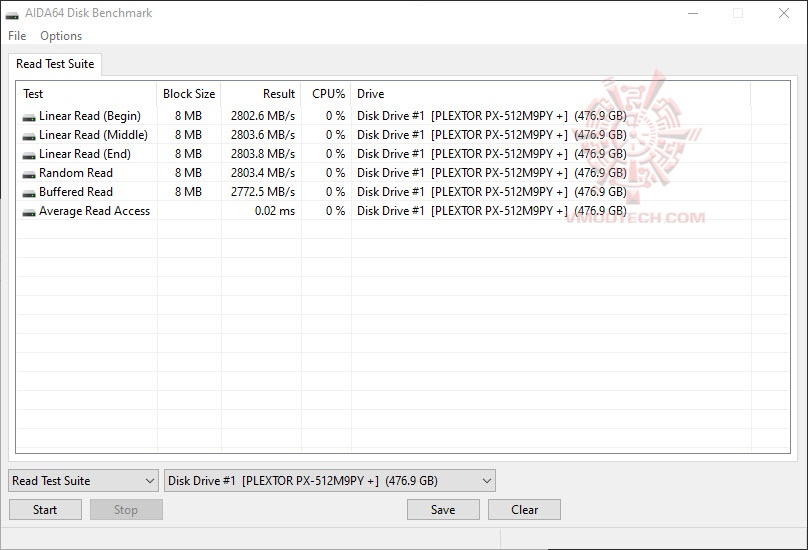Click the disk icon beside Buffered Read
The width and height of the screenshot is (808, 550).
click(x=29, y=194)
